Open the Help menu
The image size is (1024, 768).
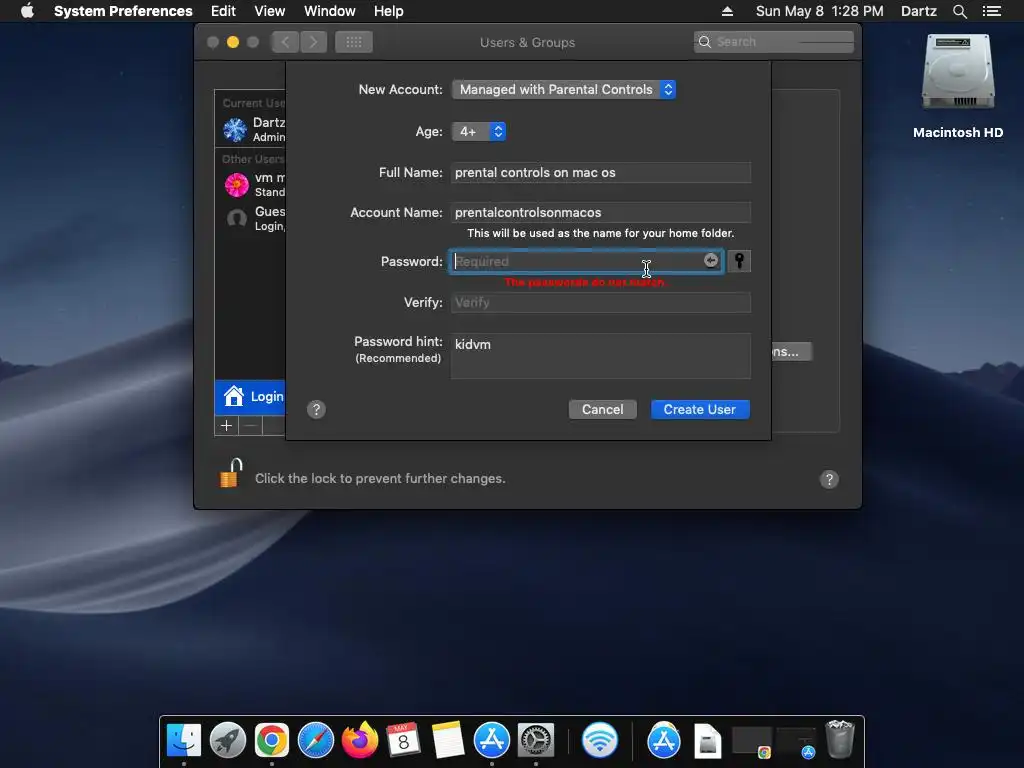coord(389,11)
